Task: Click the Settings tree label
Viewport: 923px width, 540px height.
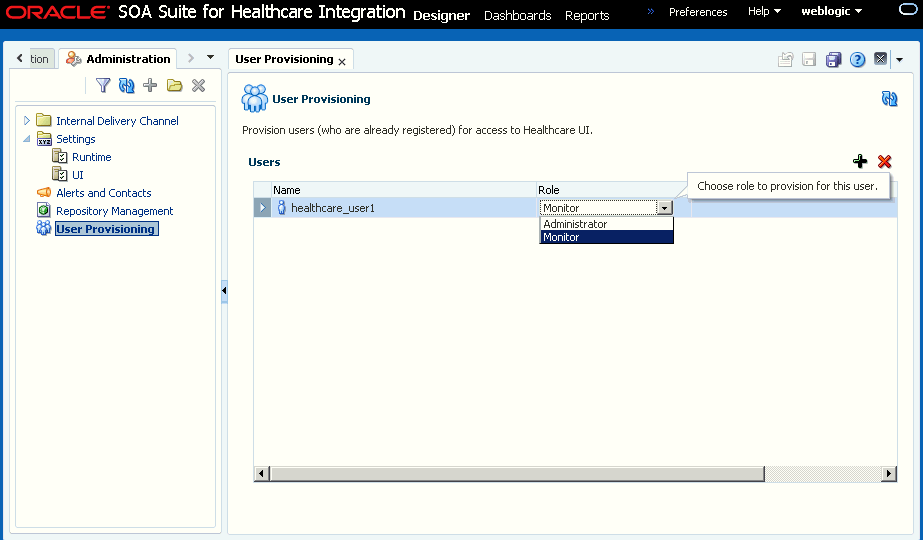Action: pyautogui.click(x=75, y=139)
